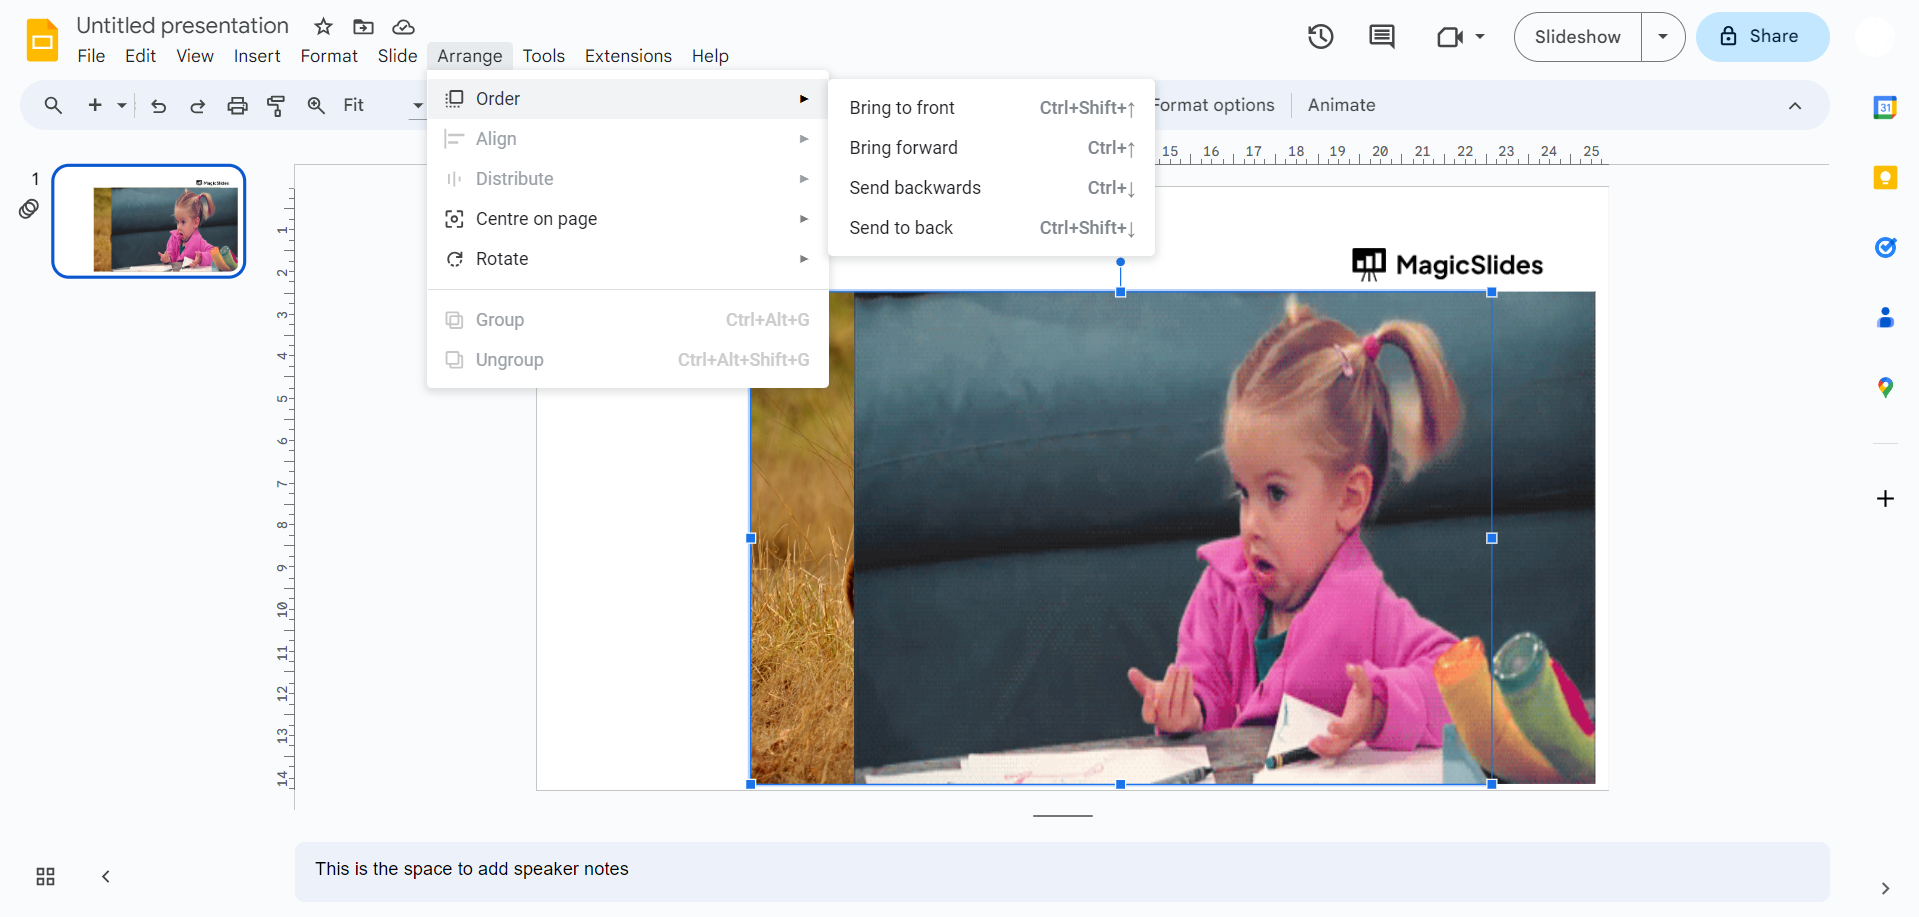The width and height of the screenshot is (1919, 917).
Task: Select slide 1 thumbnail in filmstrip
Action: coord(149,221)
